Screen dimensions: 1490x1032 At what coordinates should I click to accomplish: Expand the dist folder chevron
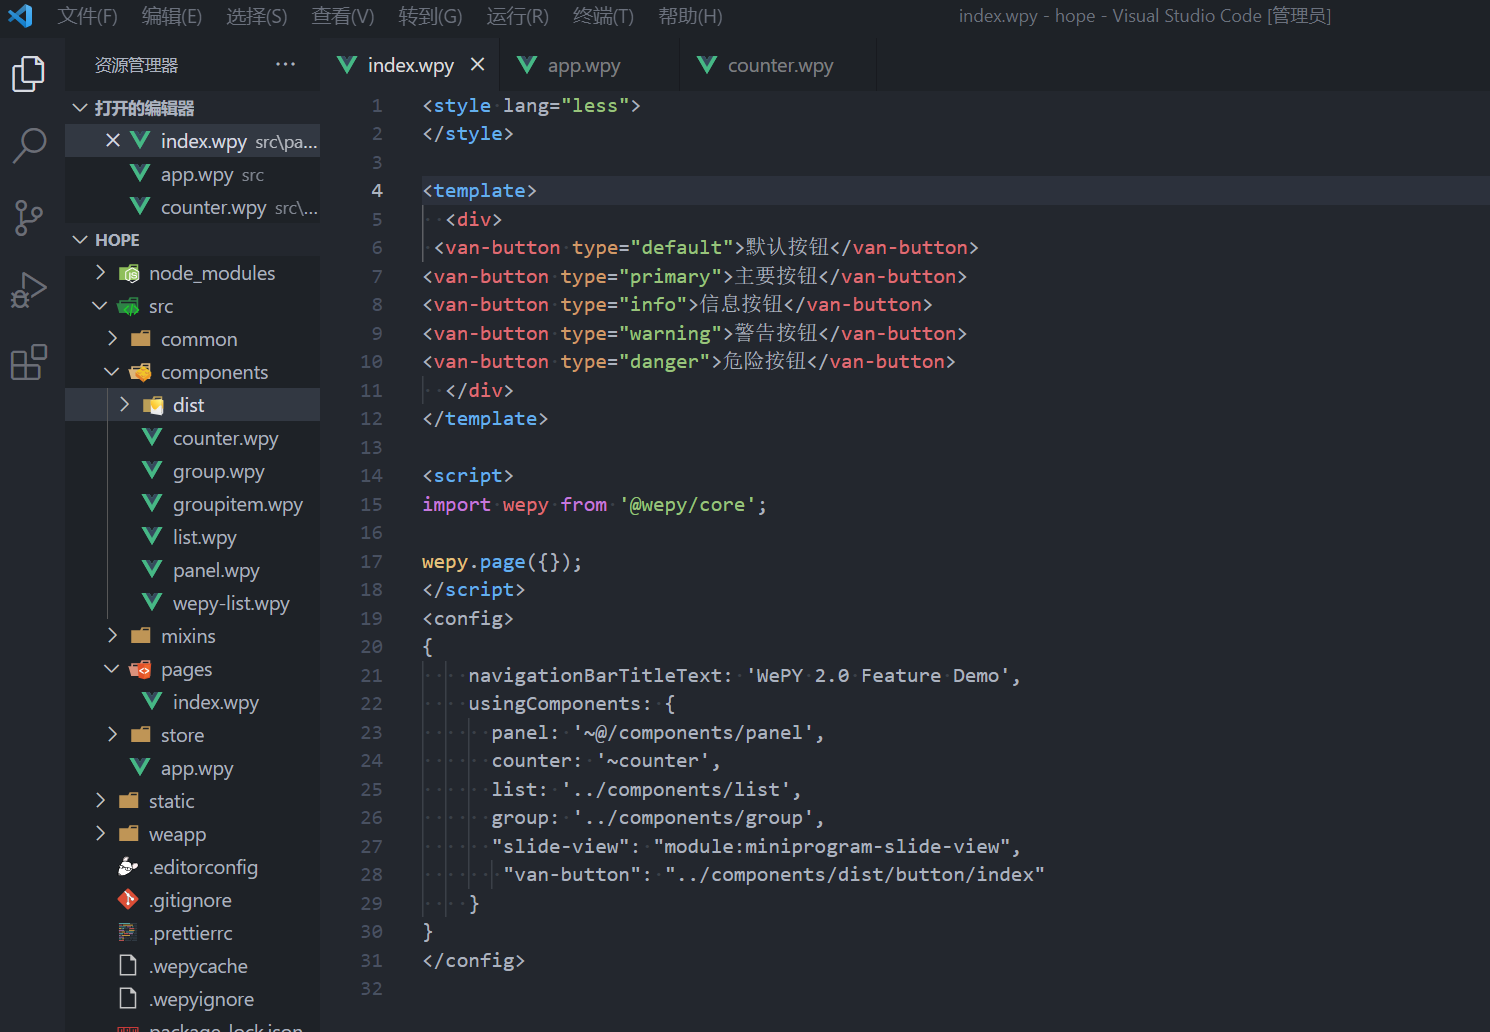[124, 405]
